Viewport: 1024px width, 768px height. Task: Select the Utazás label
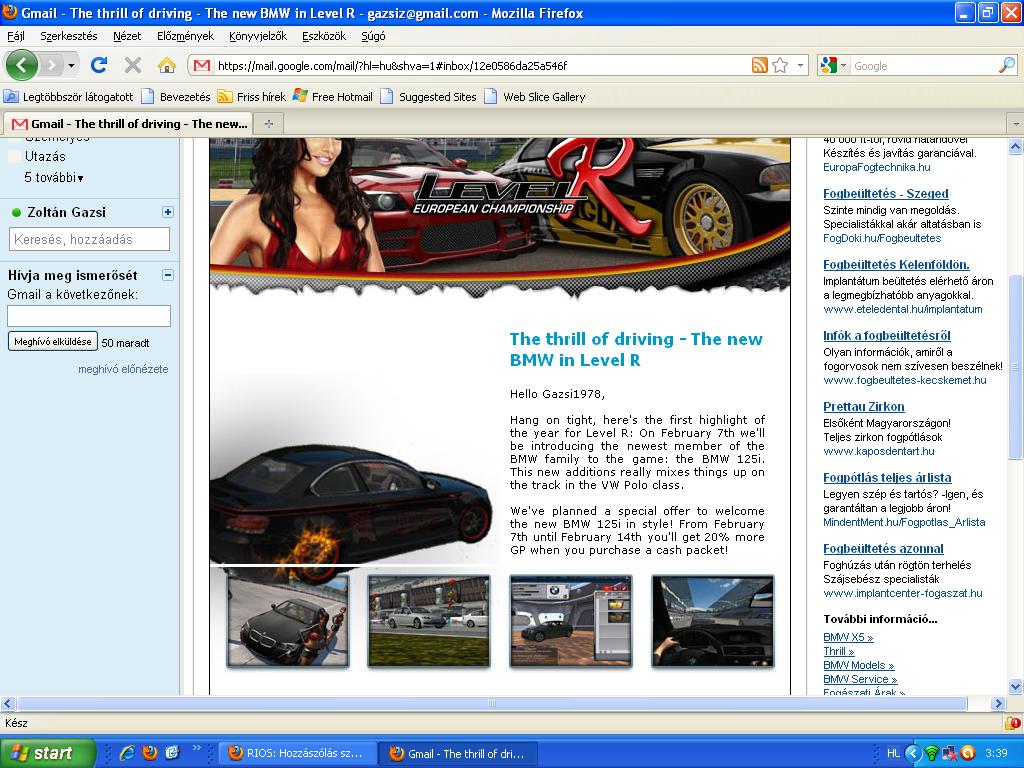click(x=45, y=156)
